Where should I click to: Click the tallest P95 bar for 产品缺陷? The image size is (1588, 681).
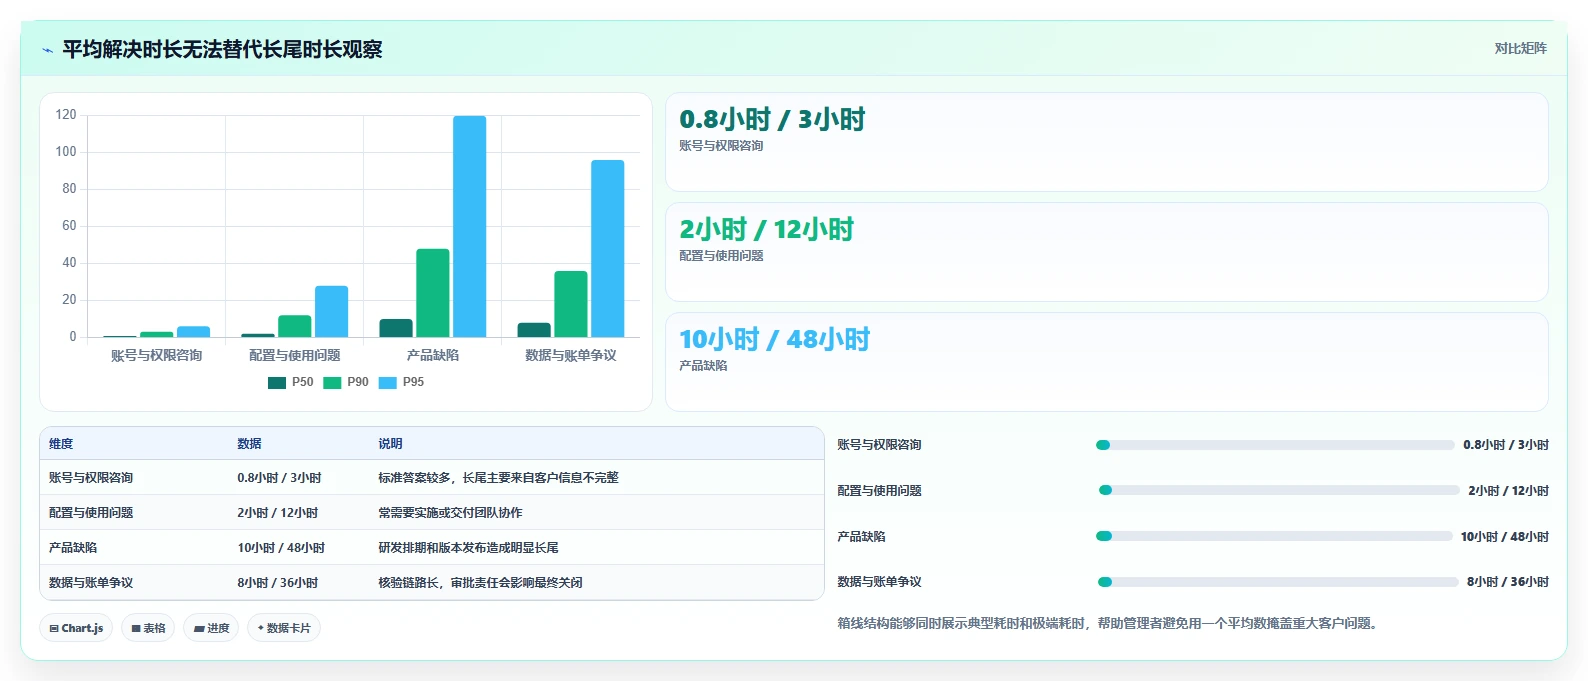[470, 226]
